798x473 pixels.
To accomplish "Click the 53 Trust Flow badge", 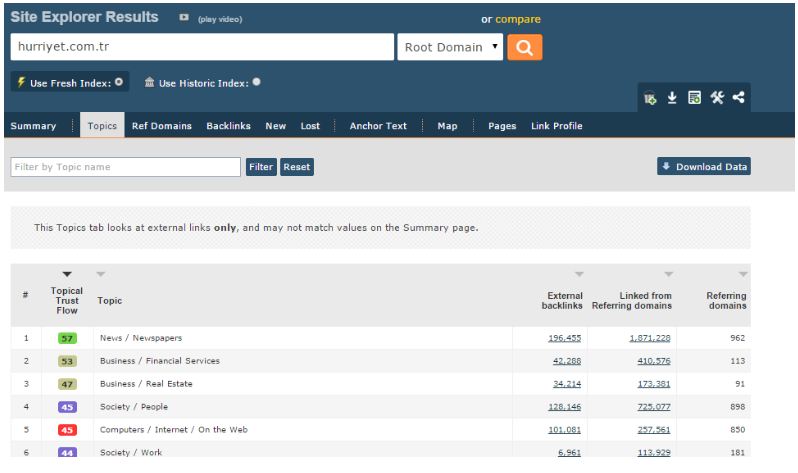I will point(67,361).
